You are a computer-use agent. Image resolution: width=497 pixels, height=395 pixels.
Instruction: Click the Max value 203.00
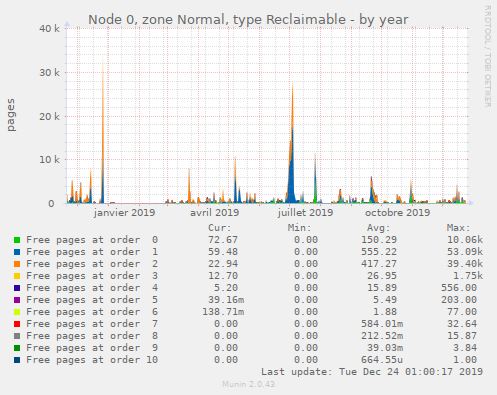(459, 300)
